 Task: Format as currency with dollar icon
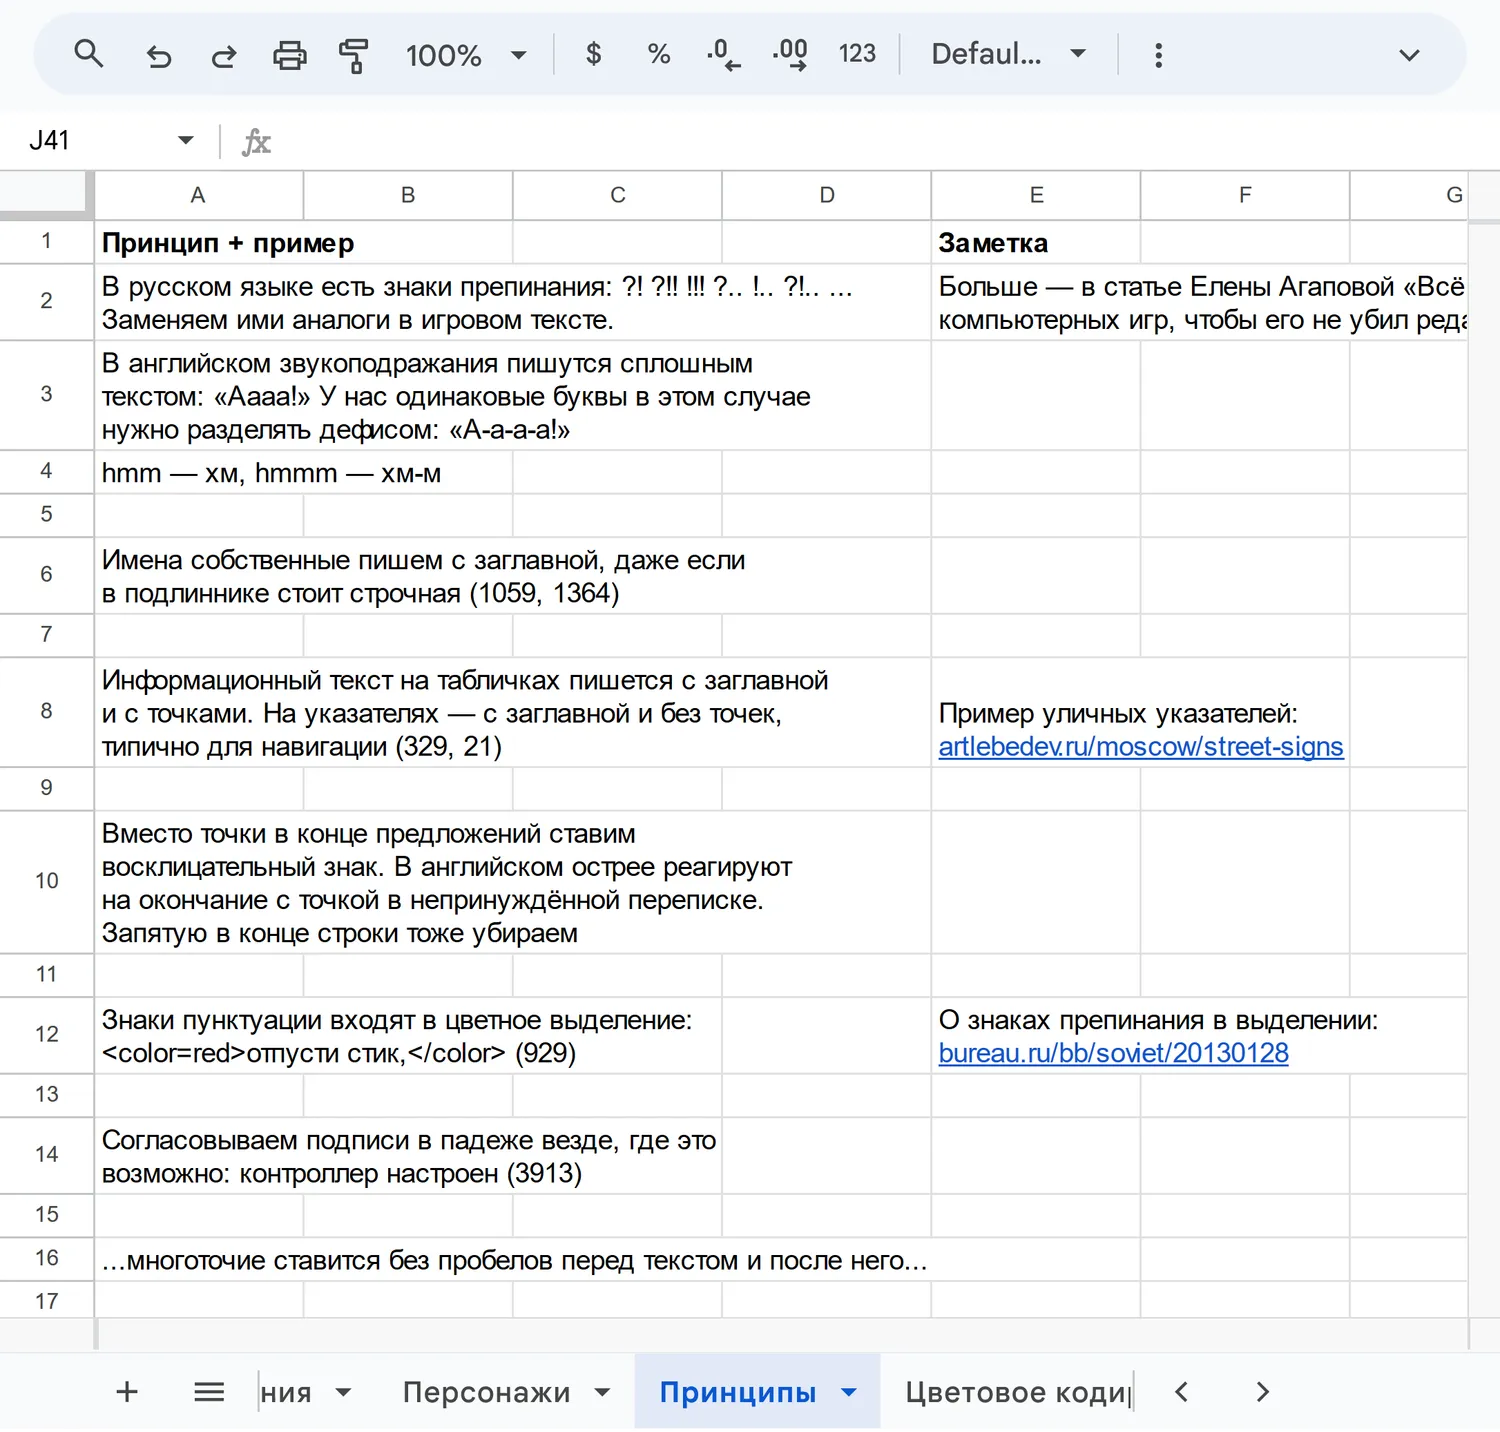pos(593,54)
